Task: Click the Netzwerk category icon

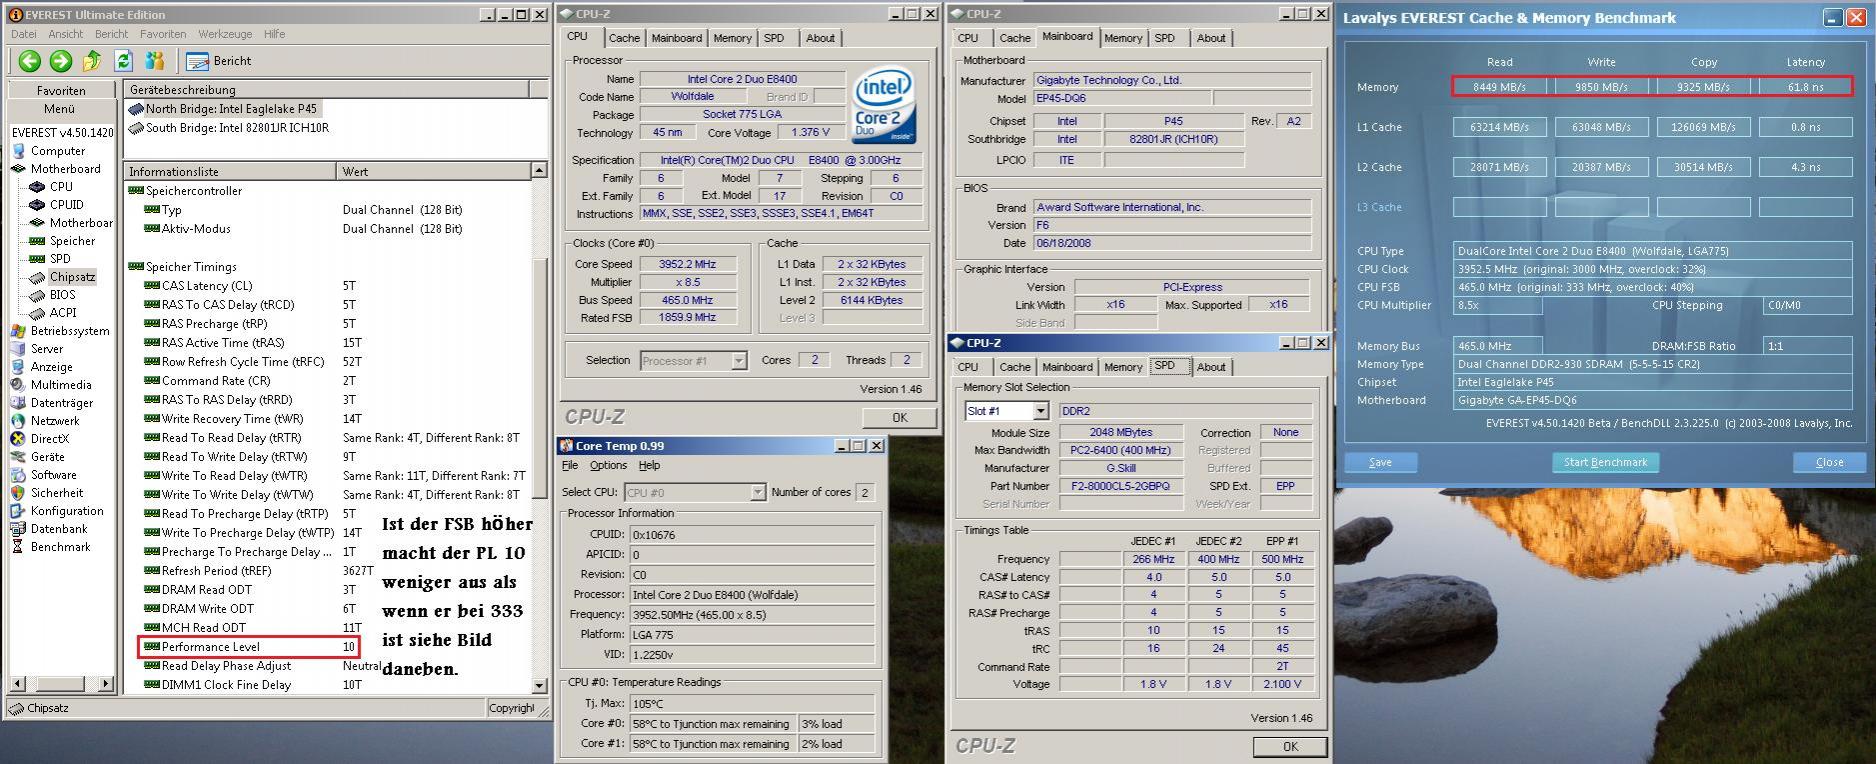Action: coord(18,421)
